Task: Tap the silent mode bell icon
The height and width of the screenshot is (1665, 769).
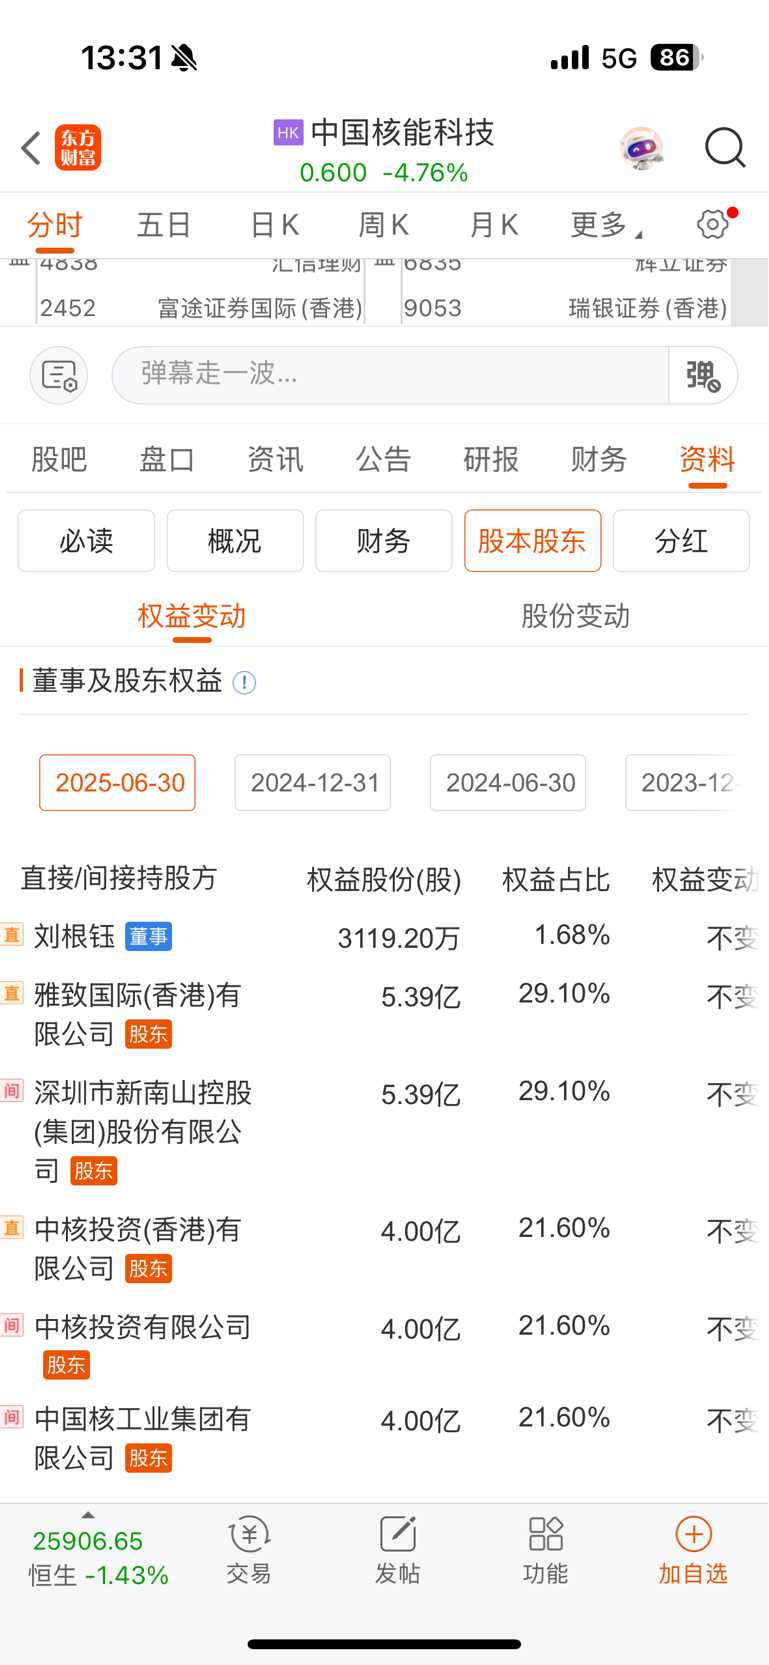Action: click(x=184, y=58)
